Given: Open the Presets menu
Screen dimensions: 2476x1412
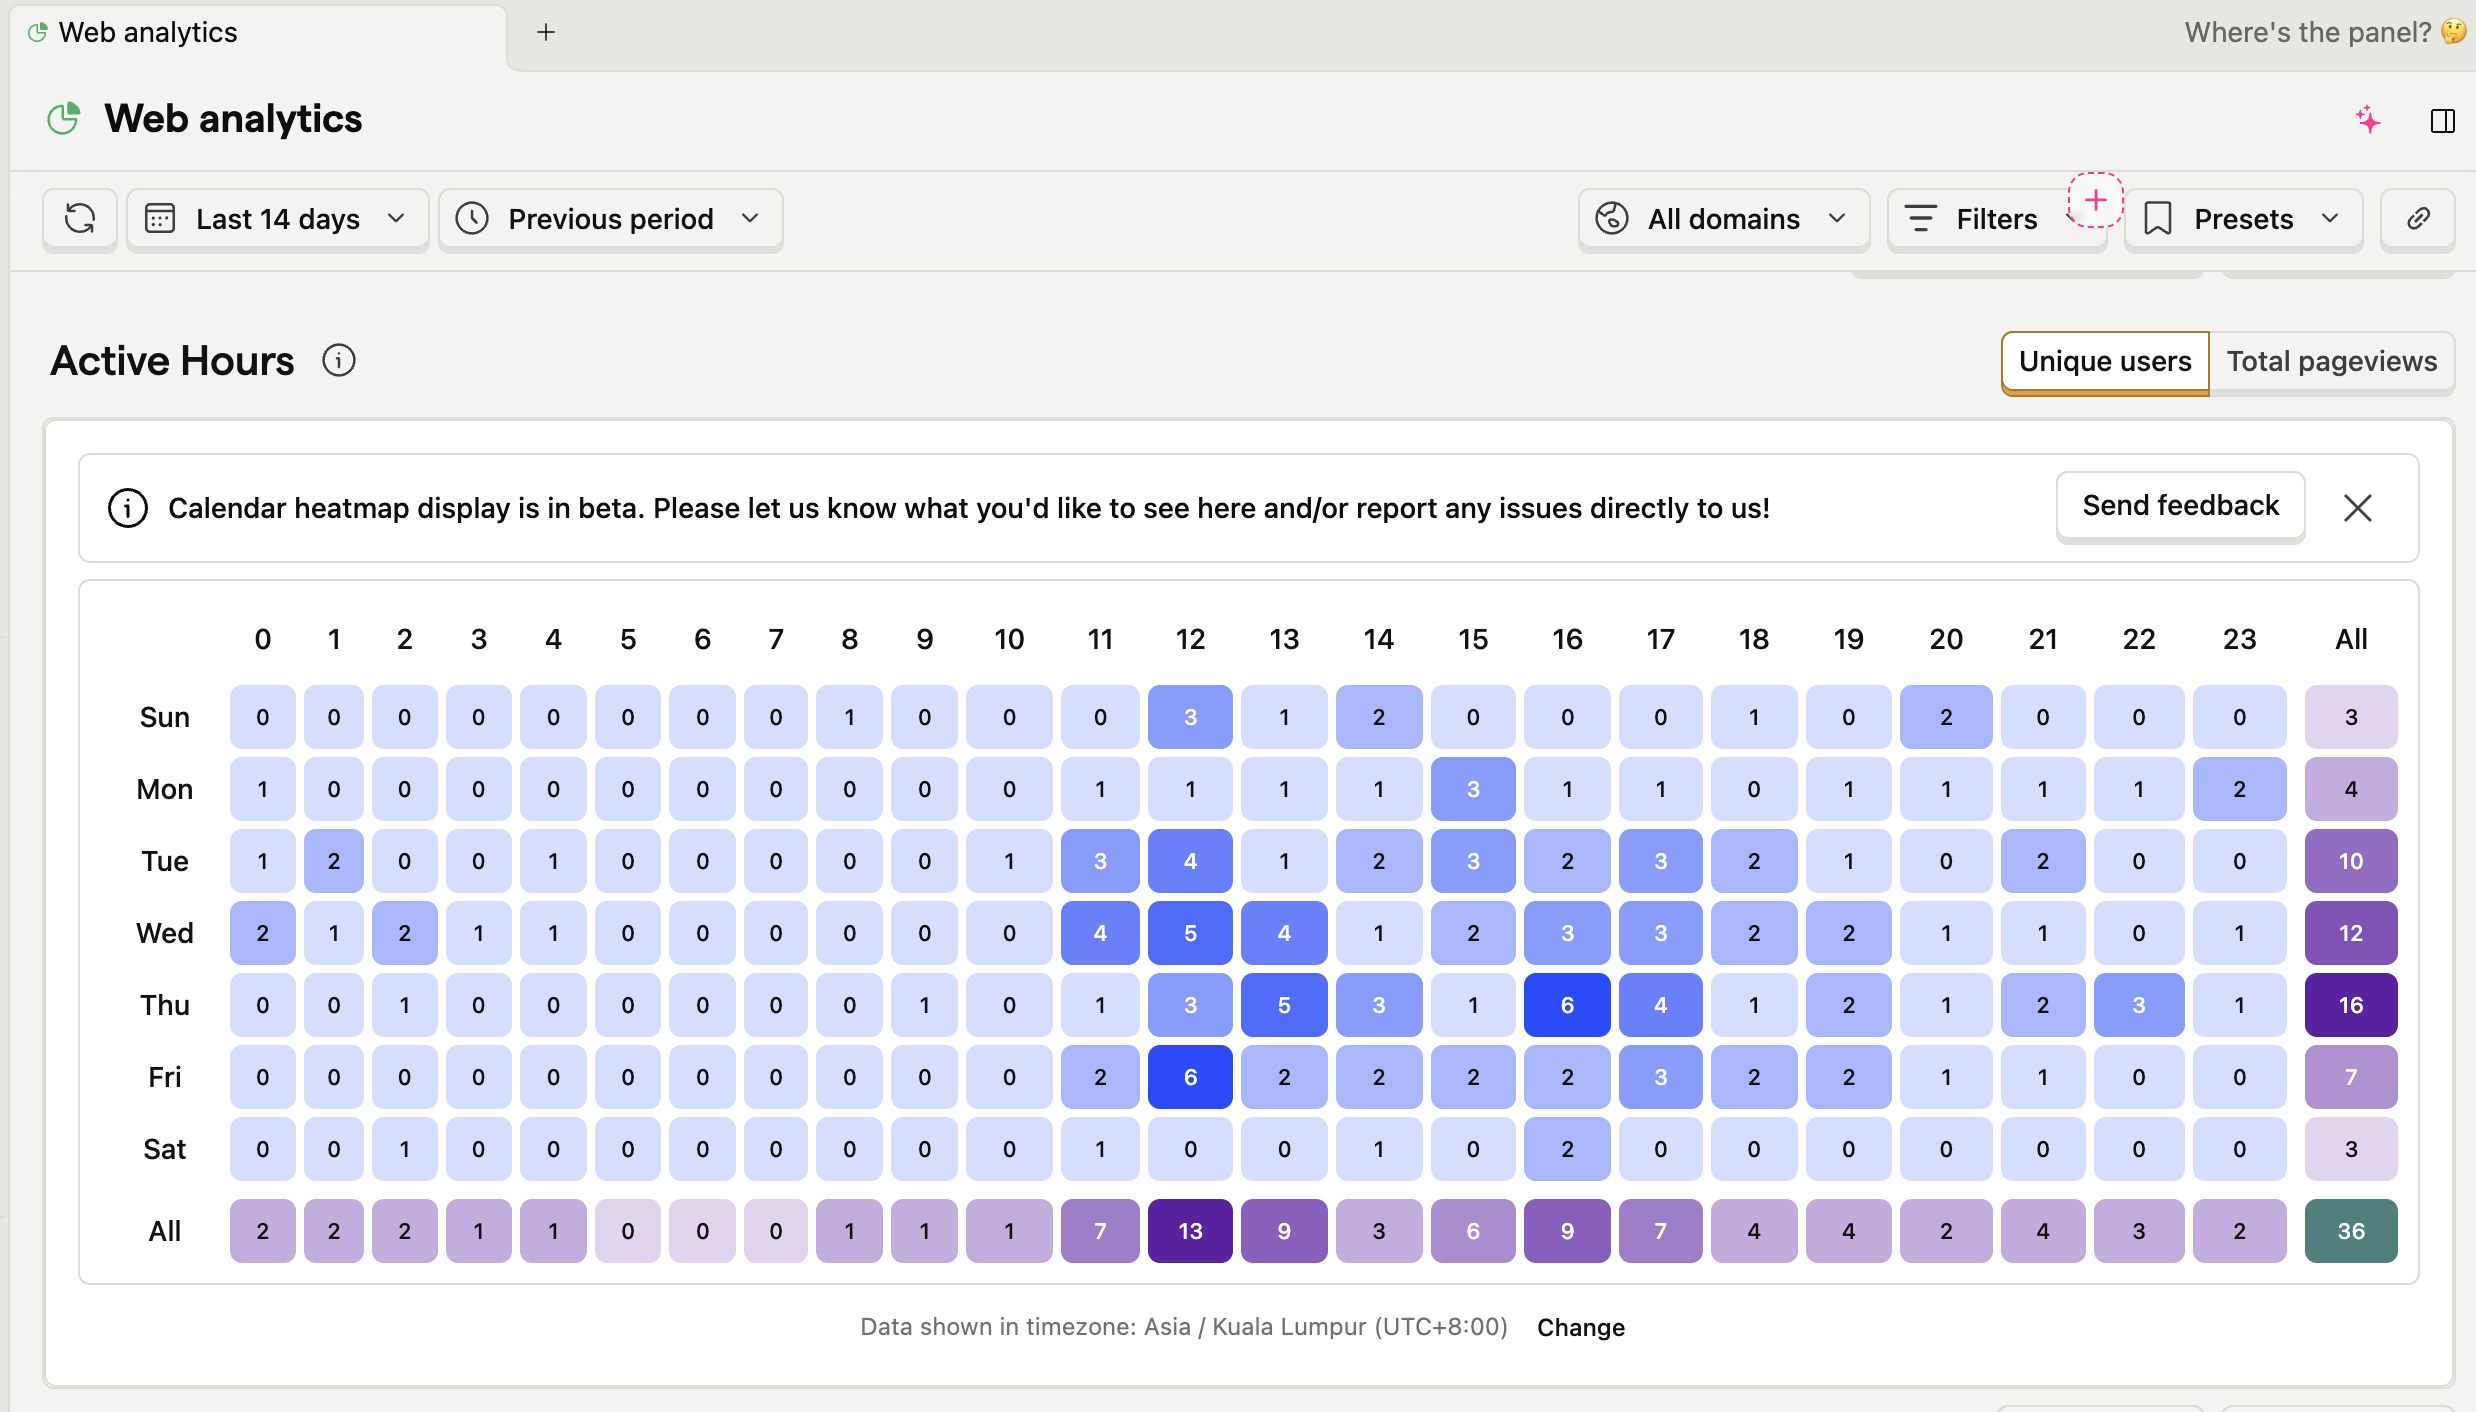Looking at the screenshot, I should [2243, 219].
